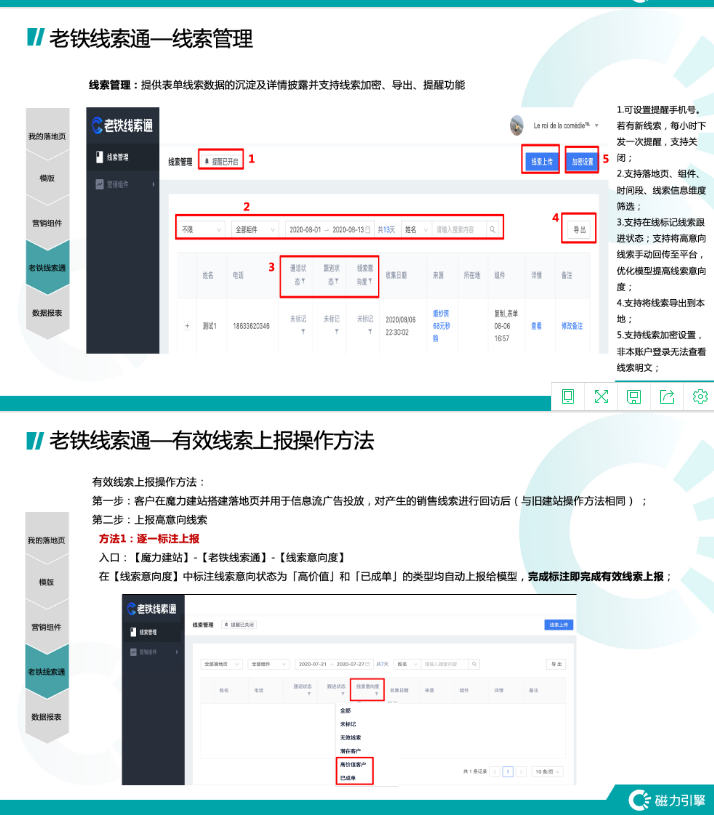
Task: Choose 高价值客户 from the intent filter menu
Action: click(353, 764)
